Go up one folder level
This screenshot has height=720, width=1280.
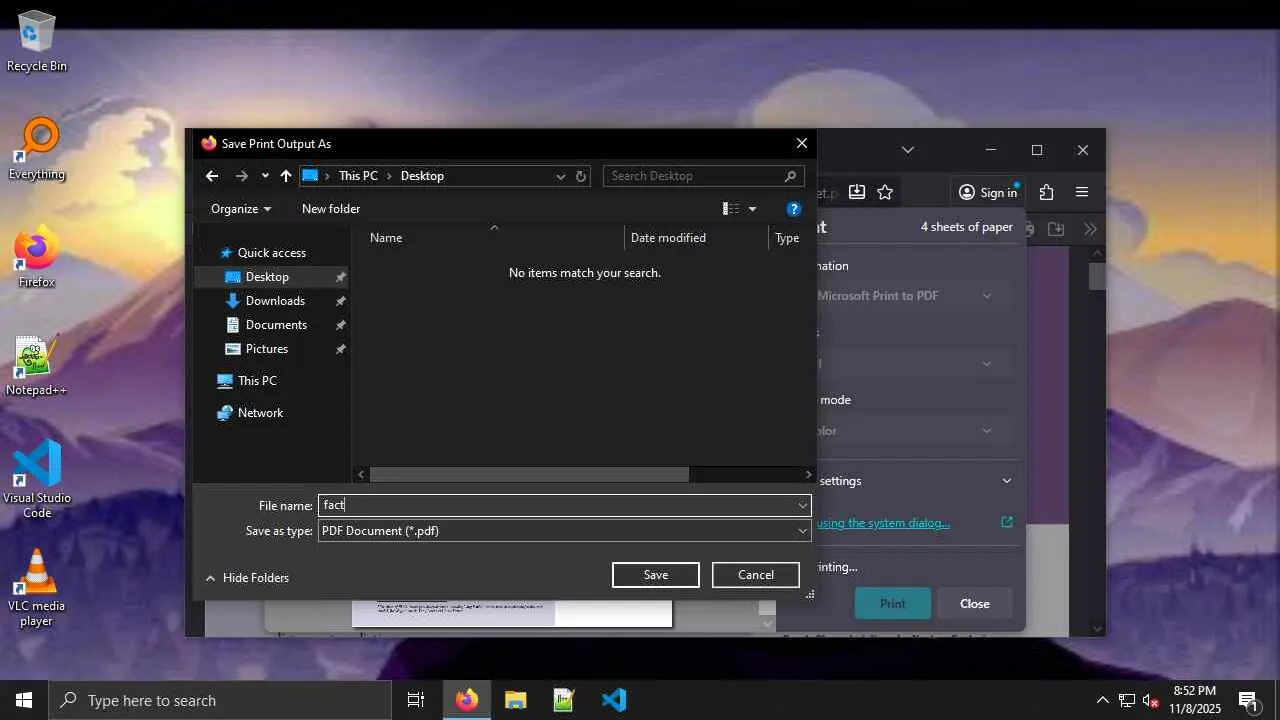tap(286, 176)
